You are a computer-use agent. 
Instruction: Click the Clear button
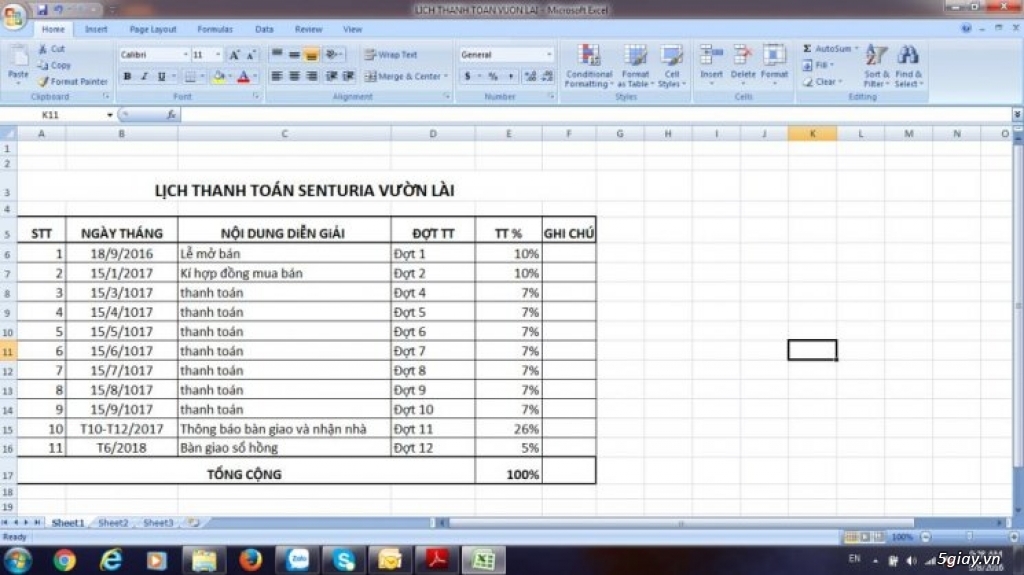pos(822,82)
